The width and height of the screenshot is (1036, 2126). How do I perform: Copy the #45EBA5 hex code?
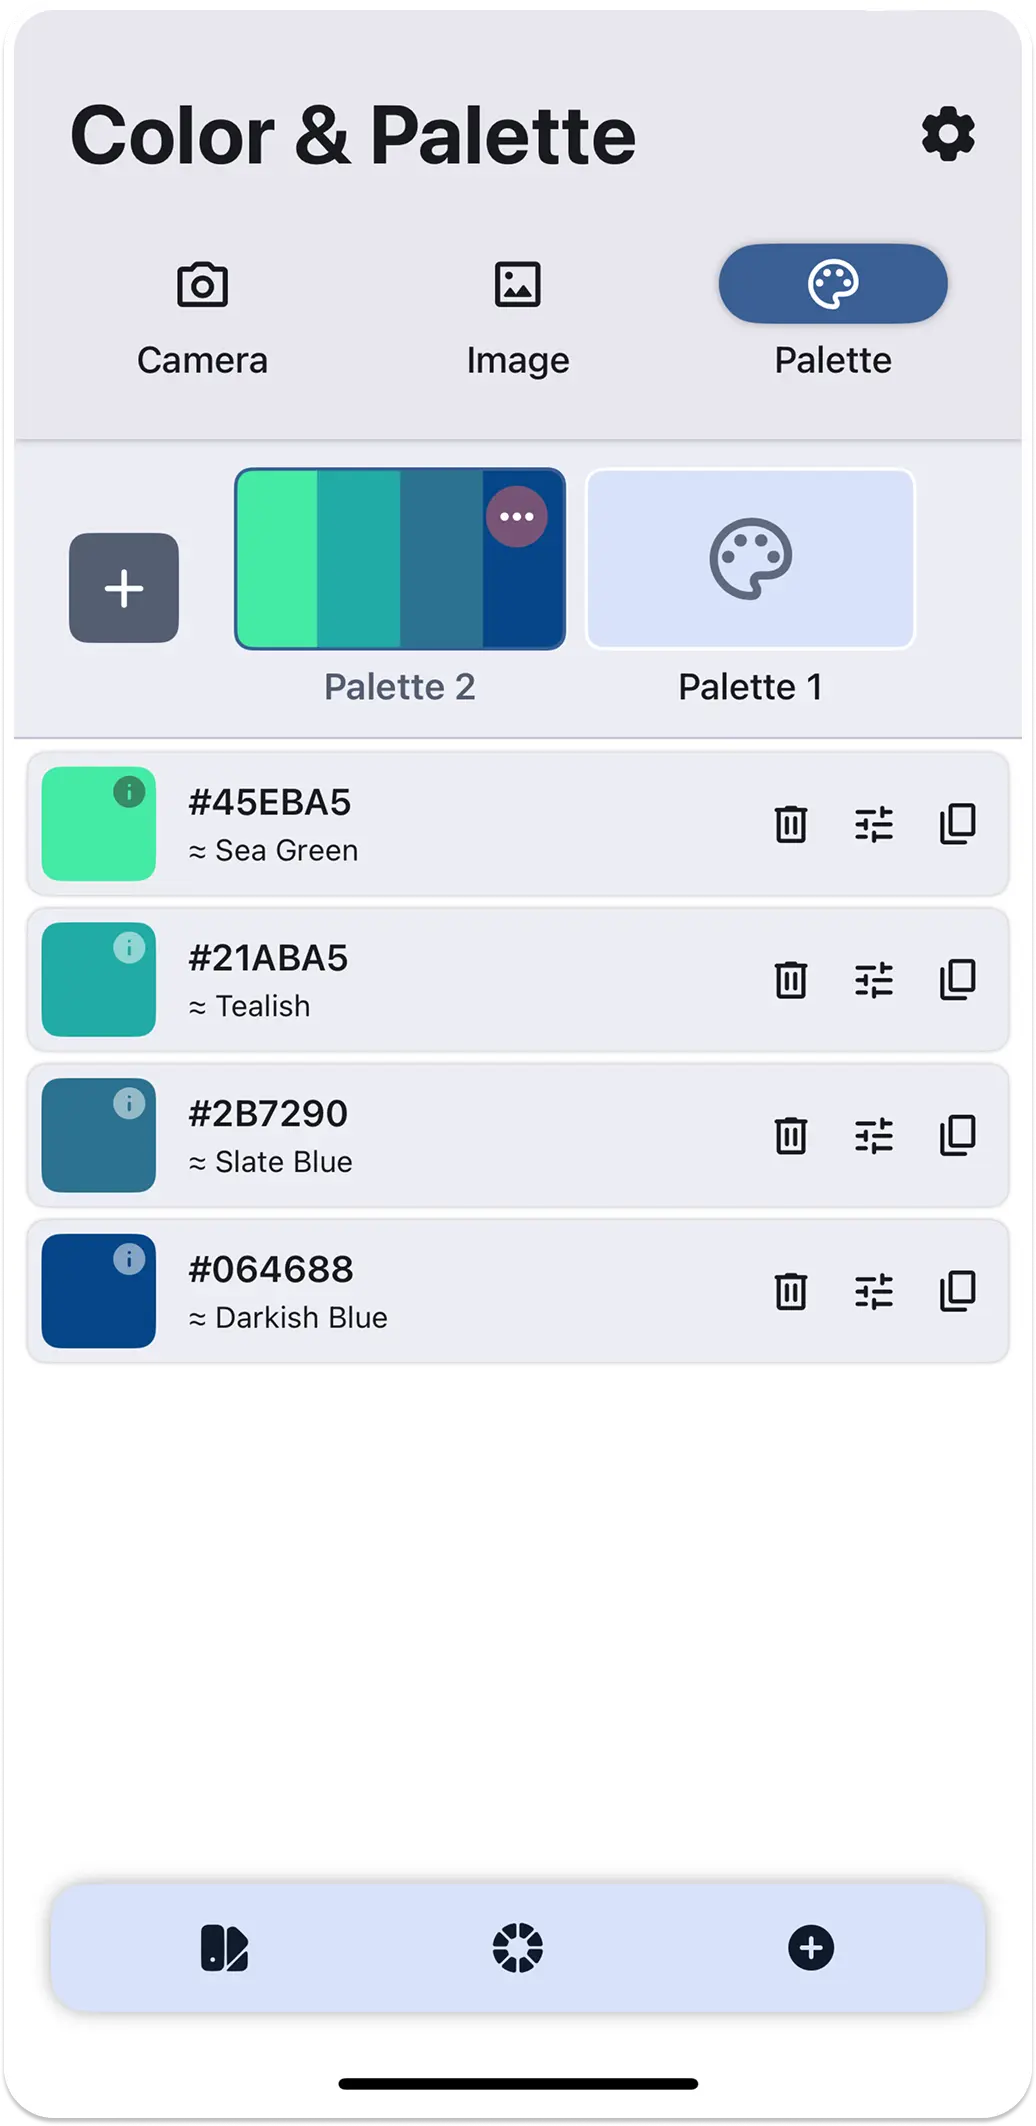point(956,824)
